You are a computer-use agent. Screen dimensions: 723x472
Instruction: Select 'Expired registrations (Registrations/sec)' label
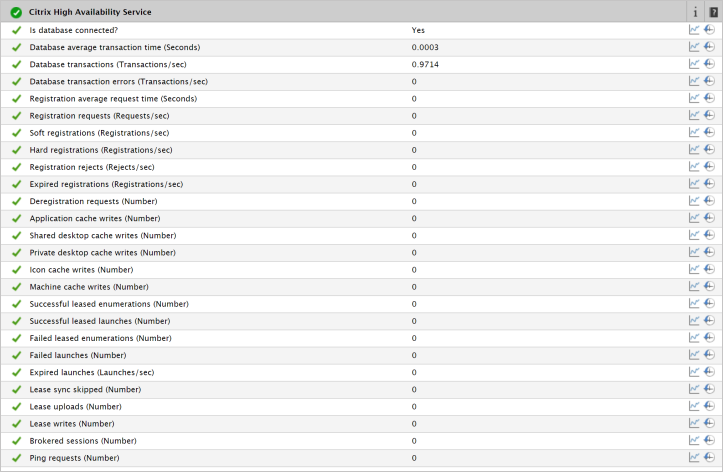[x=106, y=184]
